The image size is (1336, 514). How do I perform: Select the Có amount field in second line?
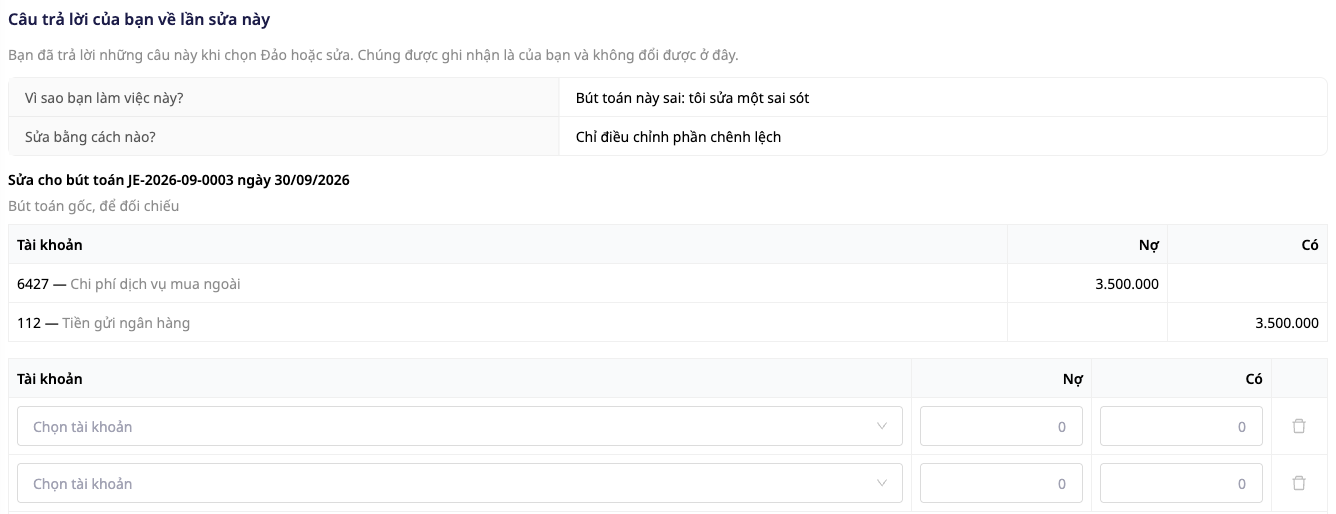click(1181, 483)
